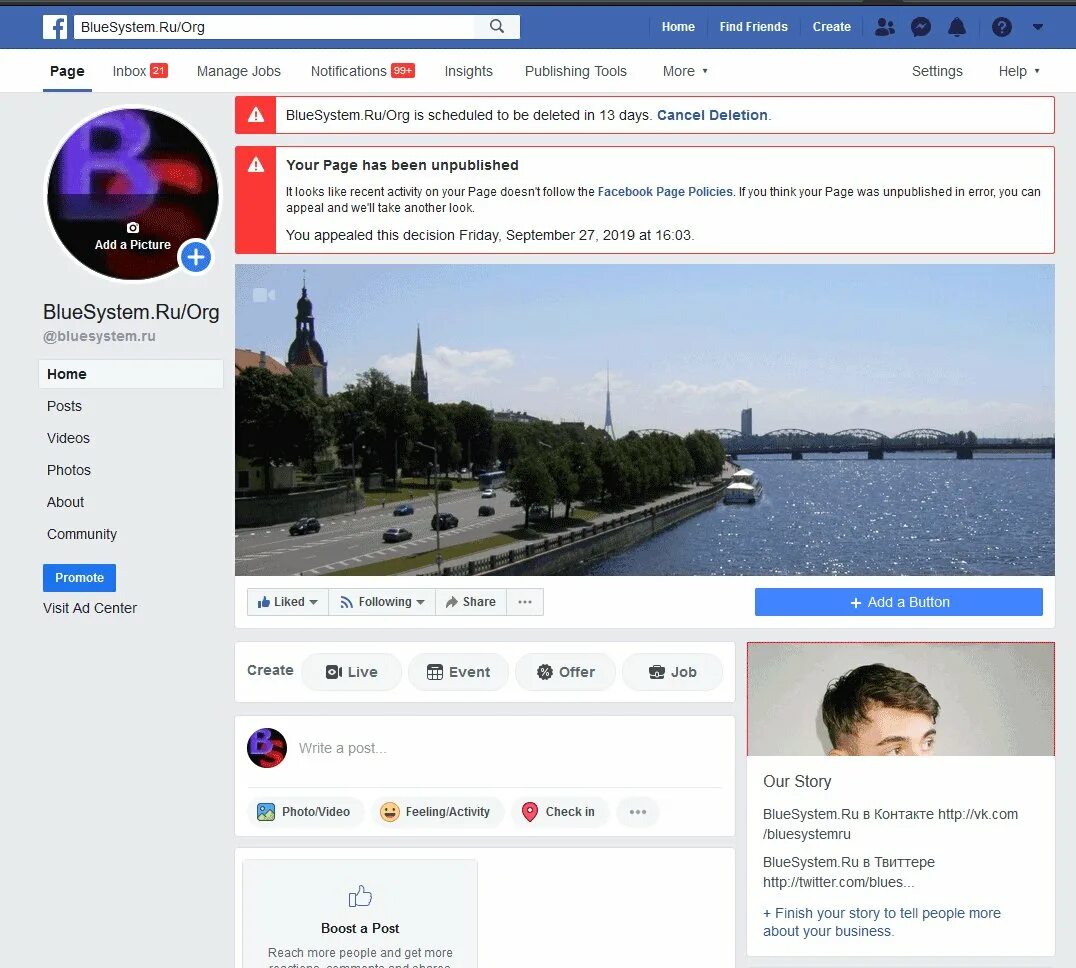Click the Promote button

pyautogui.click(x=80, y=578)
